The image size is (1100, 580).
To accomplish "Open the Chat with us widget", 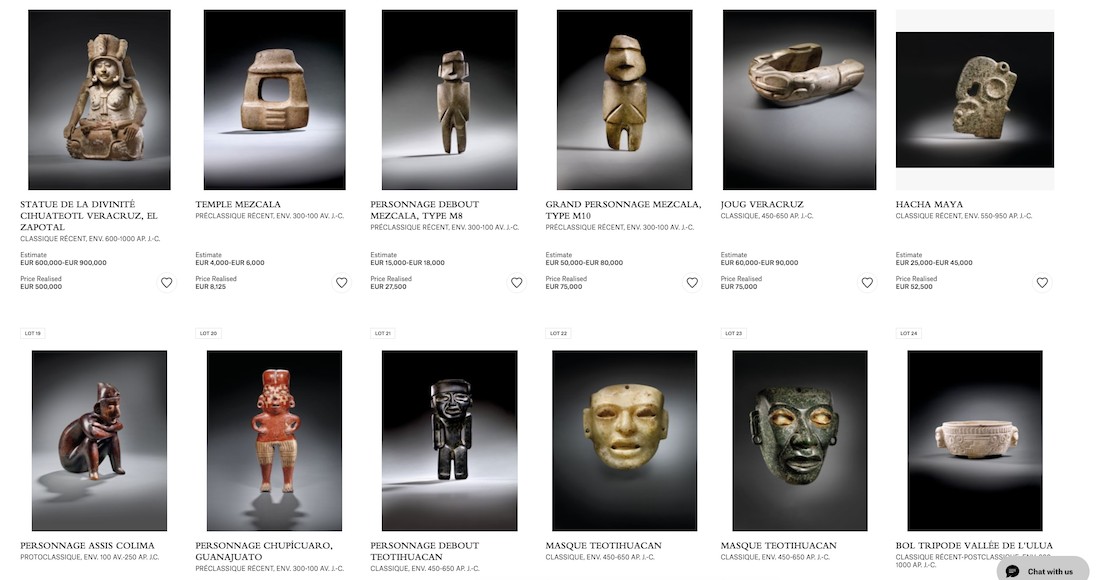I will point(1042,570).
